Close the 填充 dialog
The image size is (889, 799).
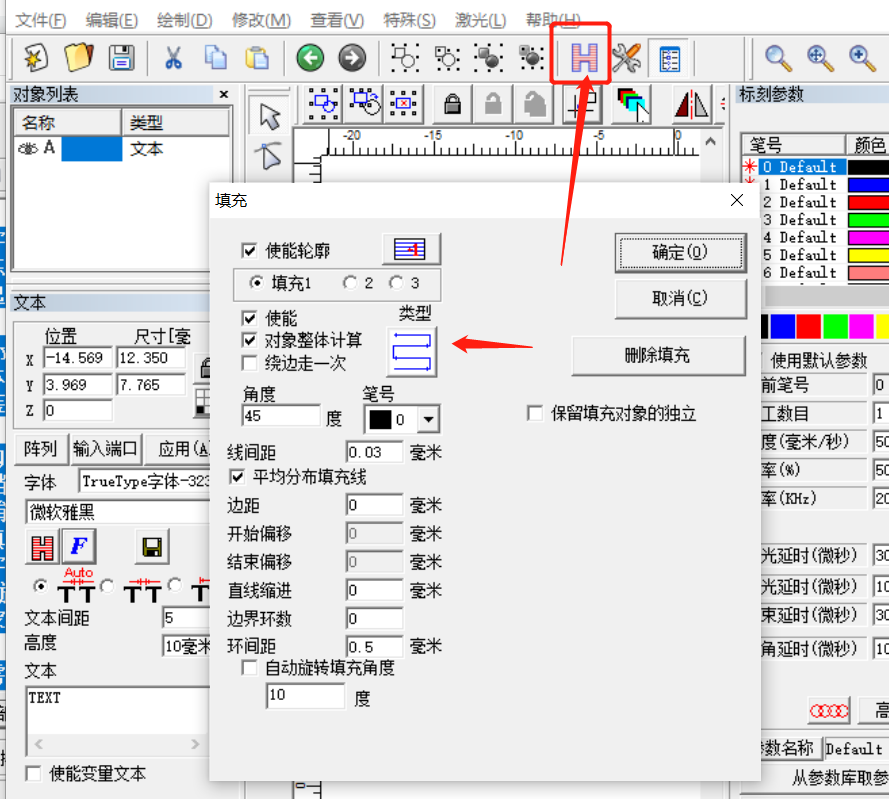(736, 200)
